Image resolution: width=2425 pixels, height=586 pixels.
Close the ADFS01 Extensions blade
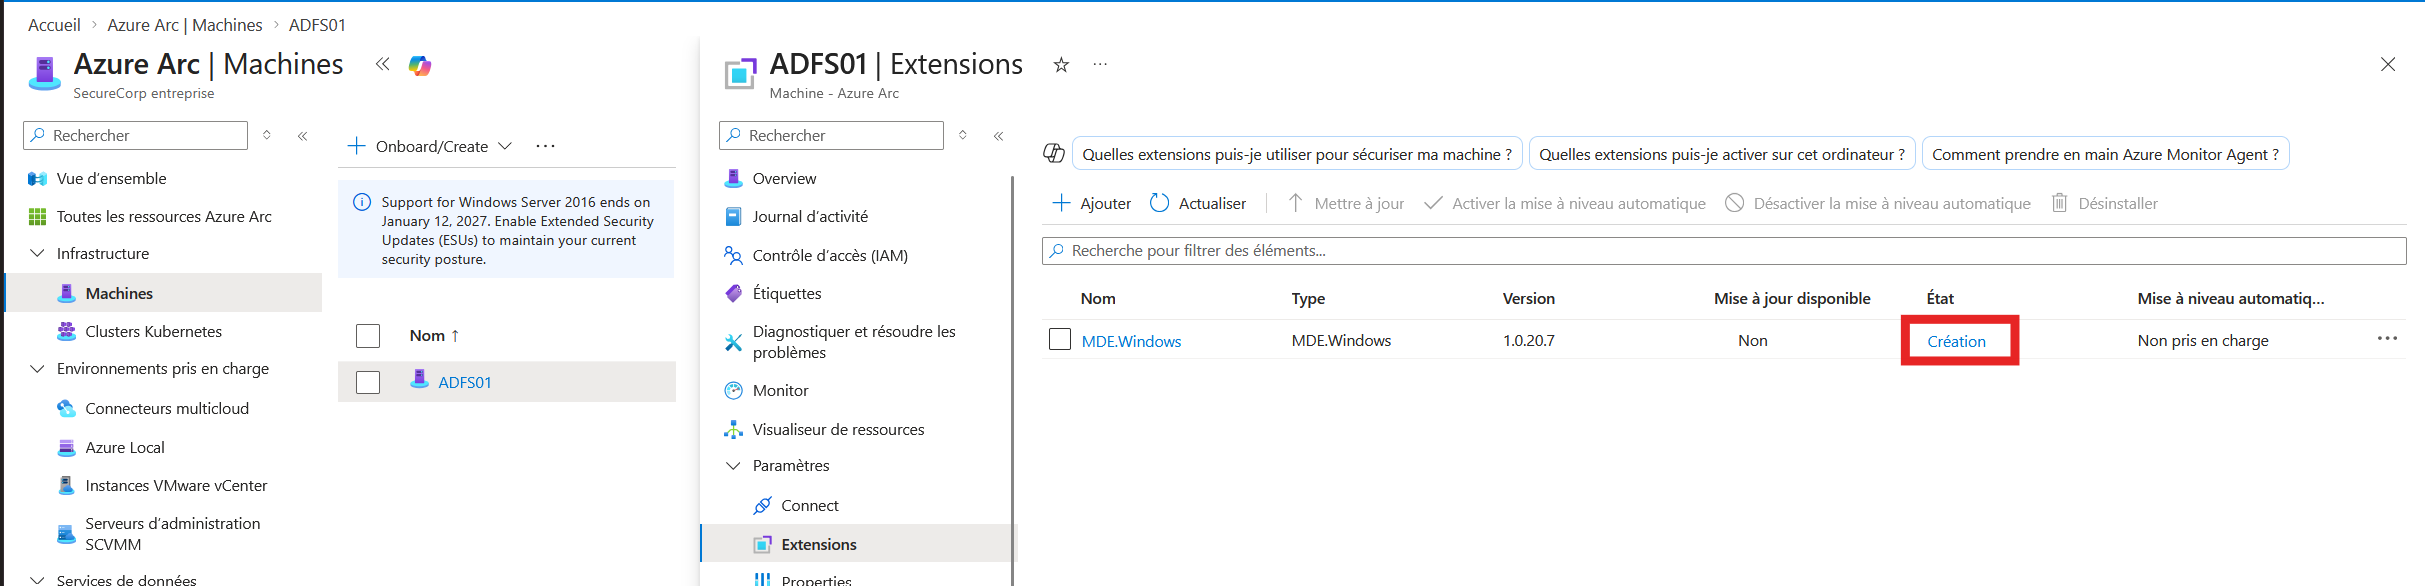[2387, 64]
